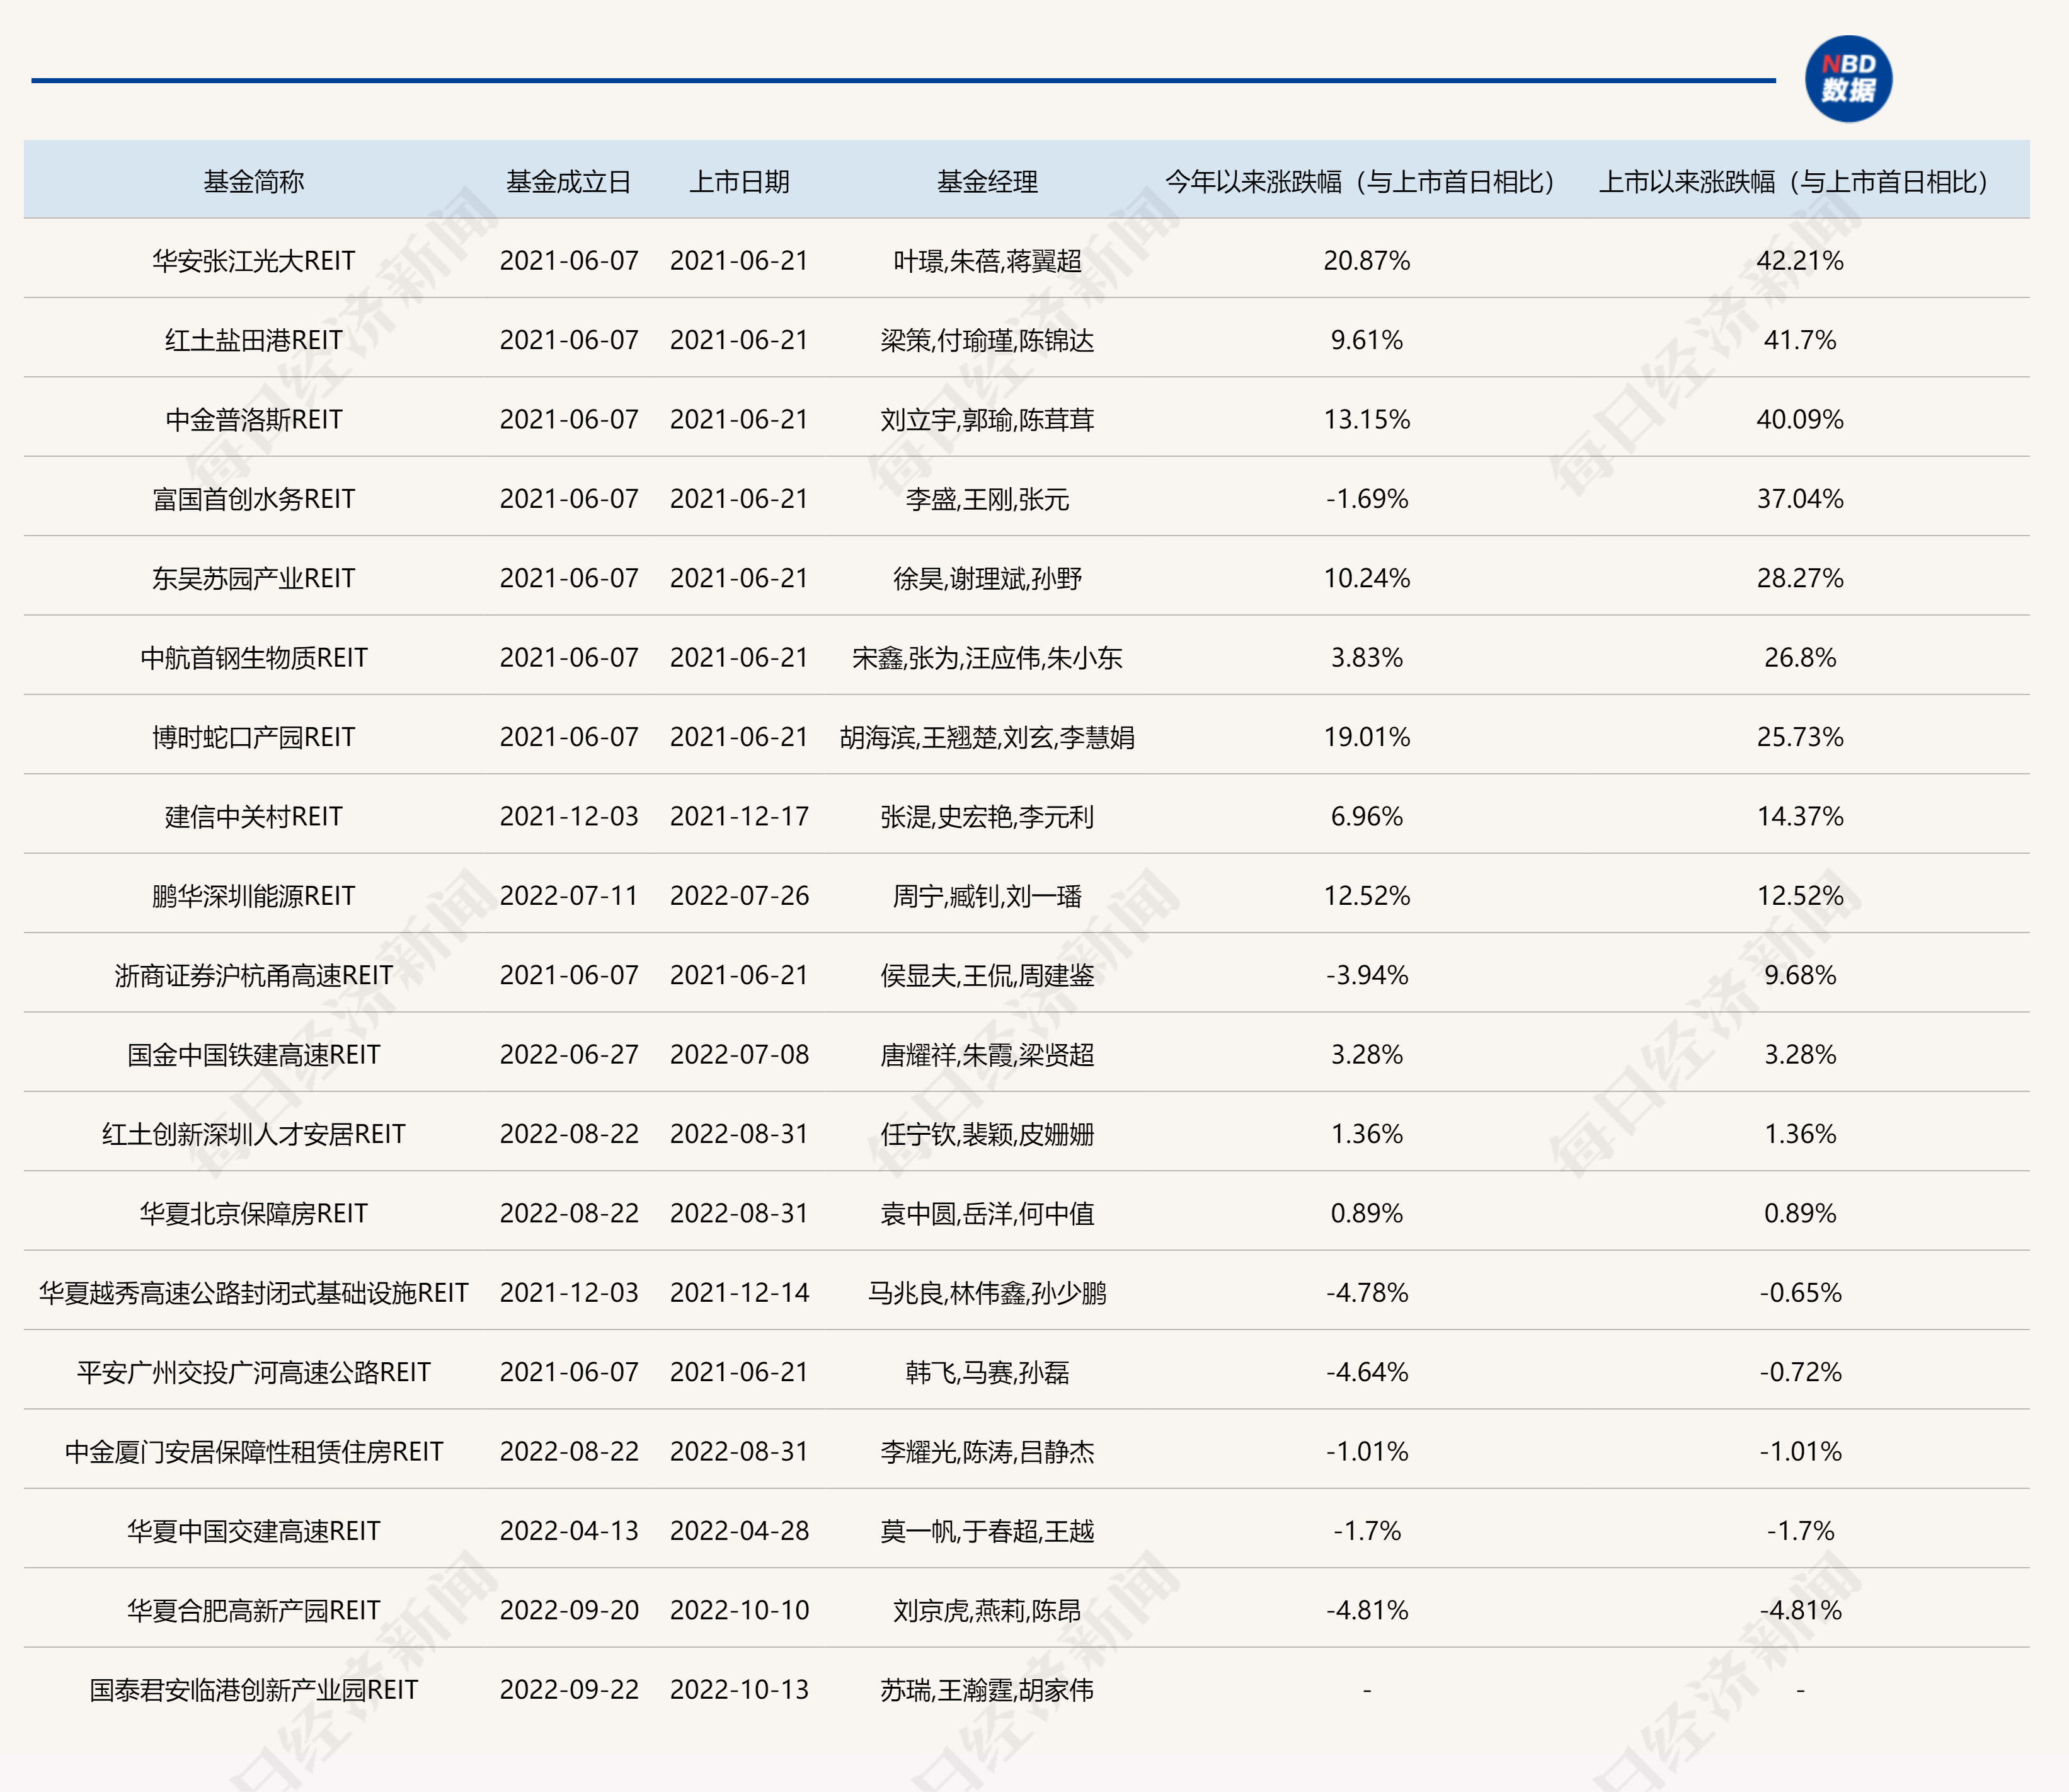Click the 基金经理 column header
The height and width of the screenshot is (1792, 2069).
(x=987, y=181)
